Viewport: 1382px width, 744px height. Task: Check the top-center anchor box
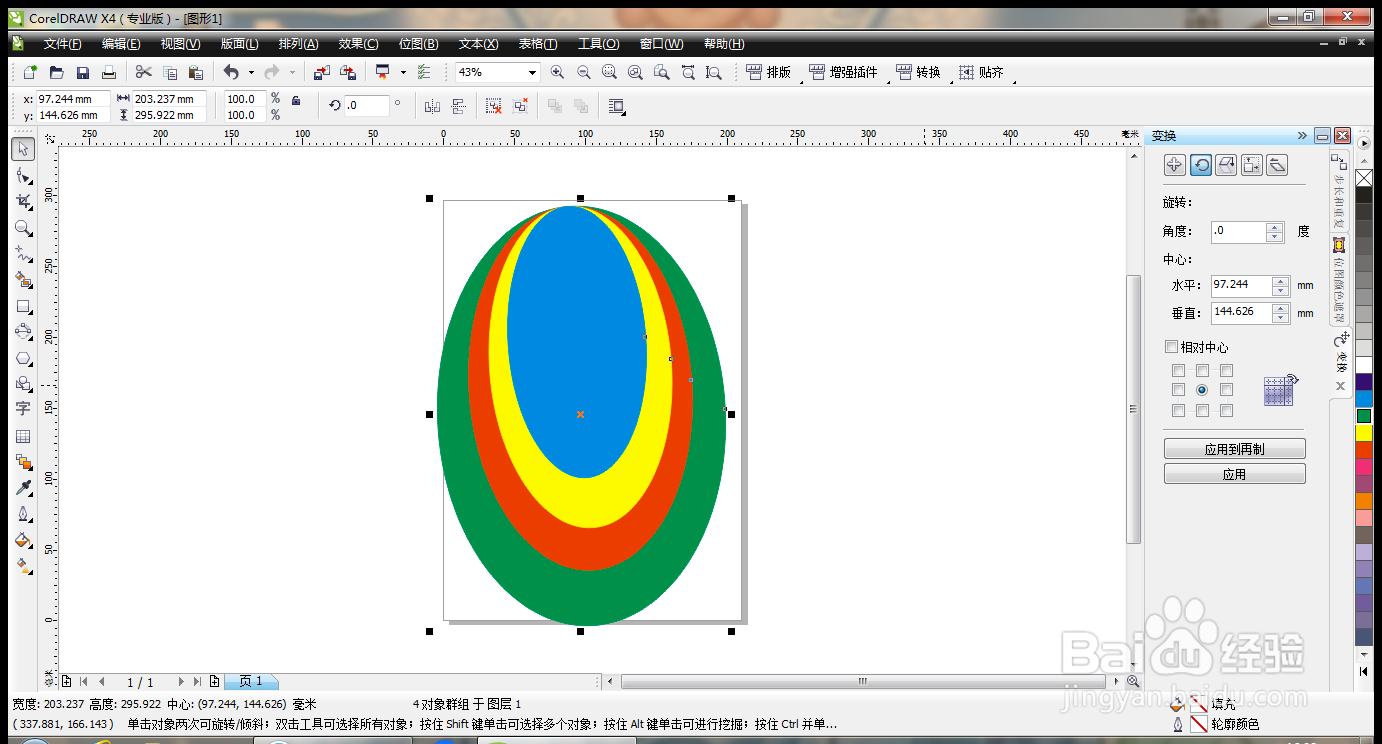coord(1202,370)
